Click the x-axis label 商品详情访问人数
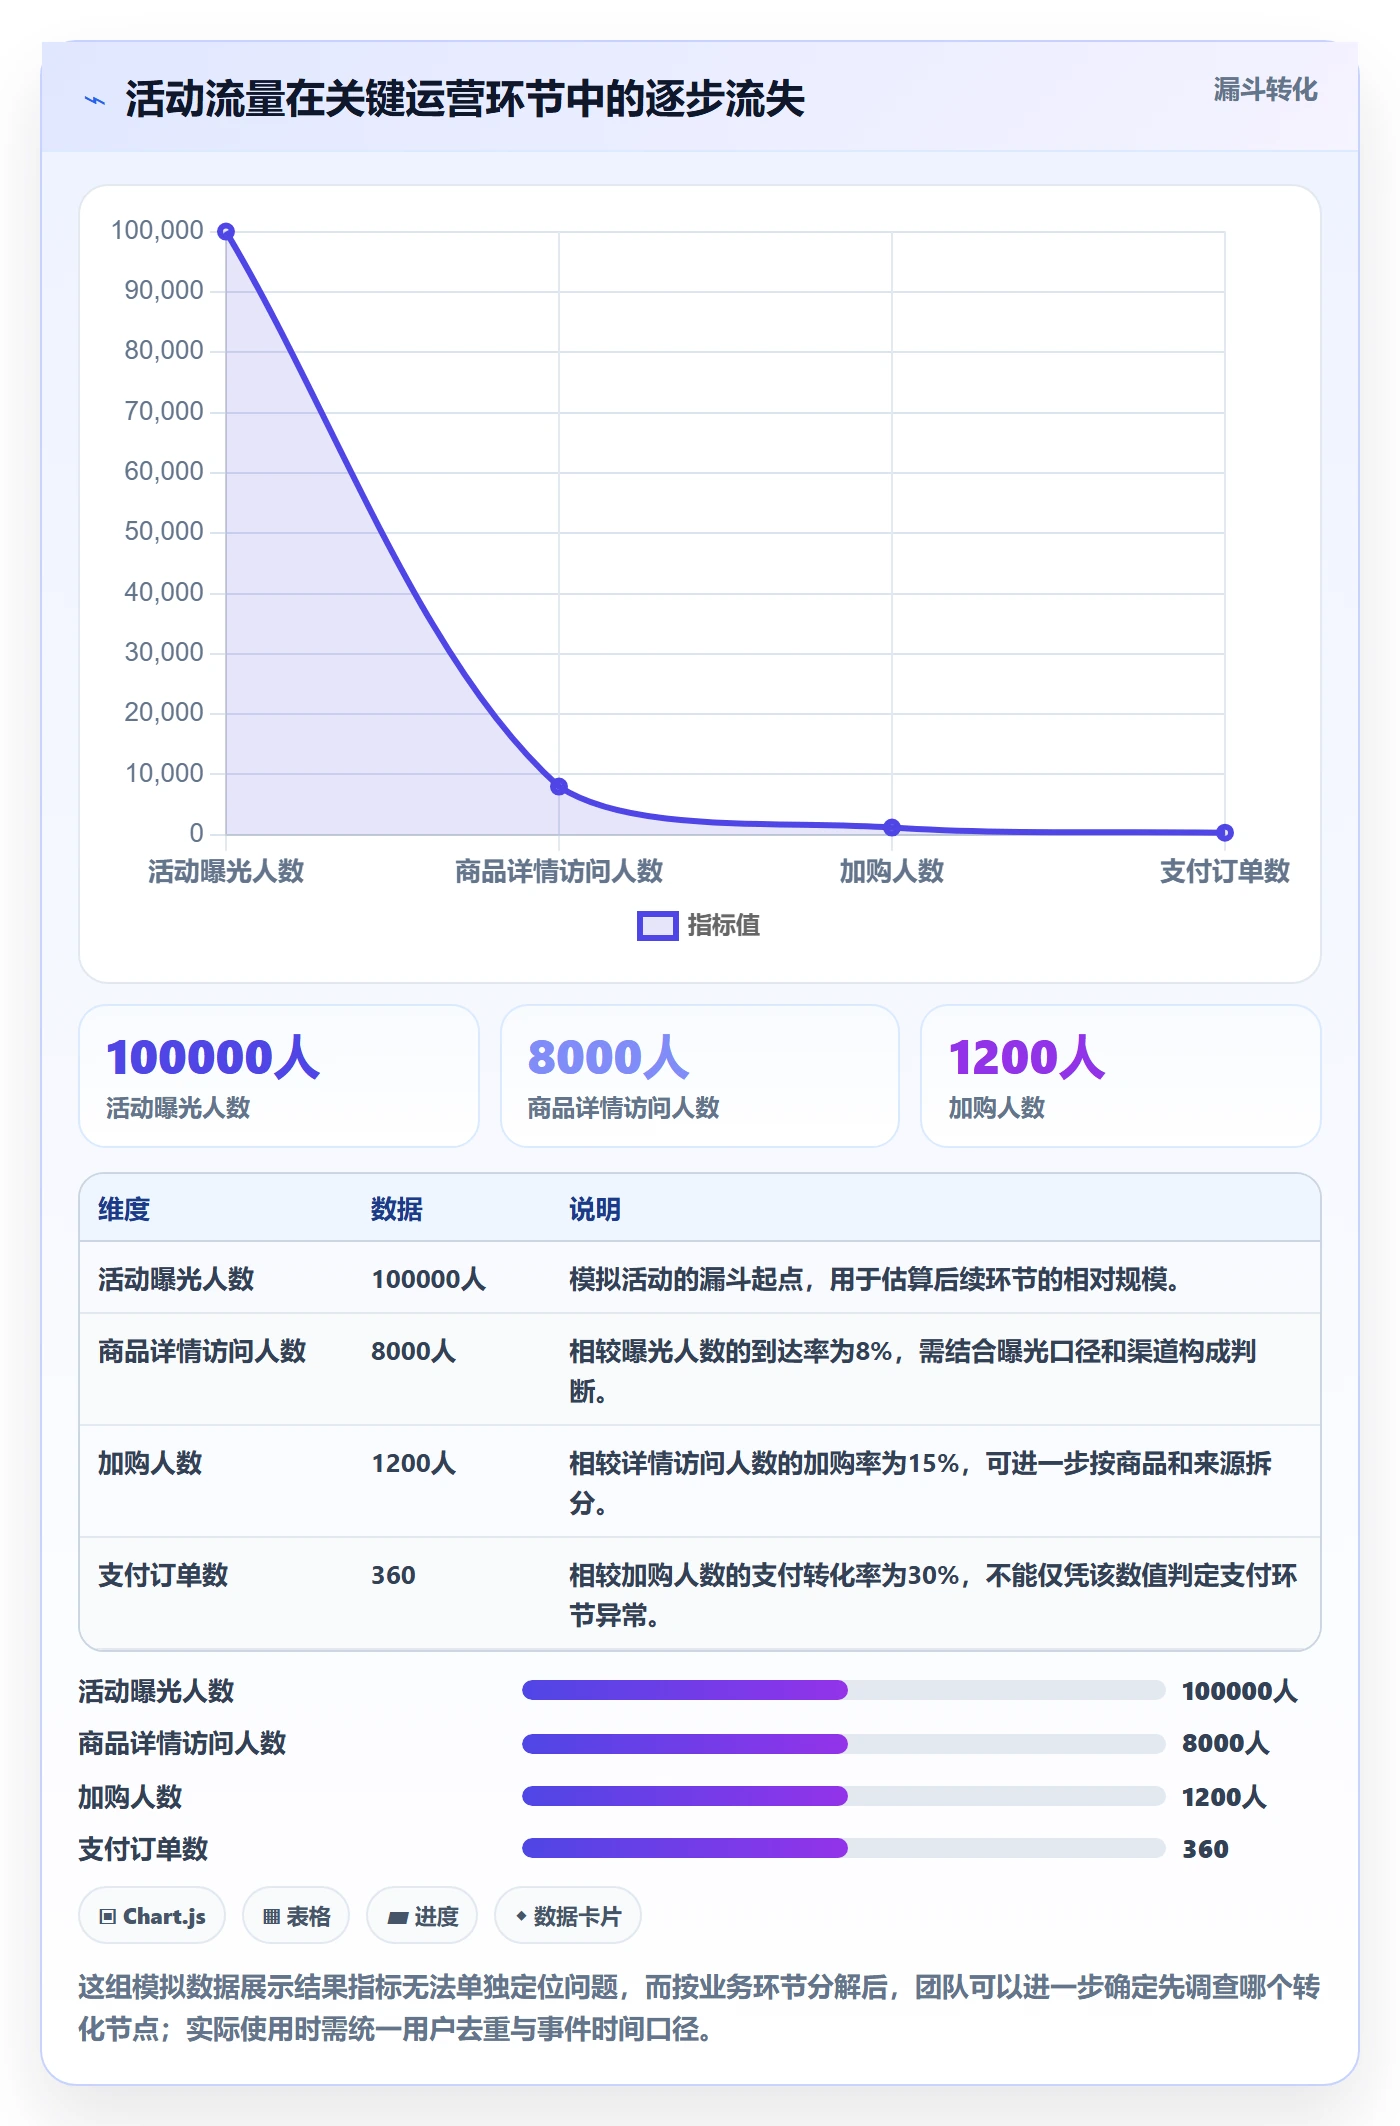 click(x=559, y=871)
